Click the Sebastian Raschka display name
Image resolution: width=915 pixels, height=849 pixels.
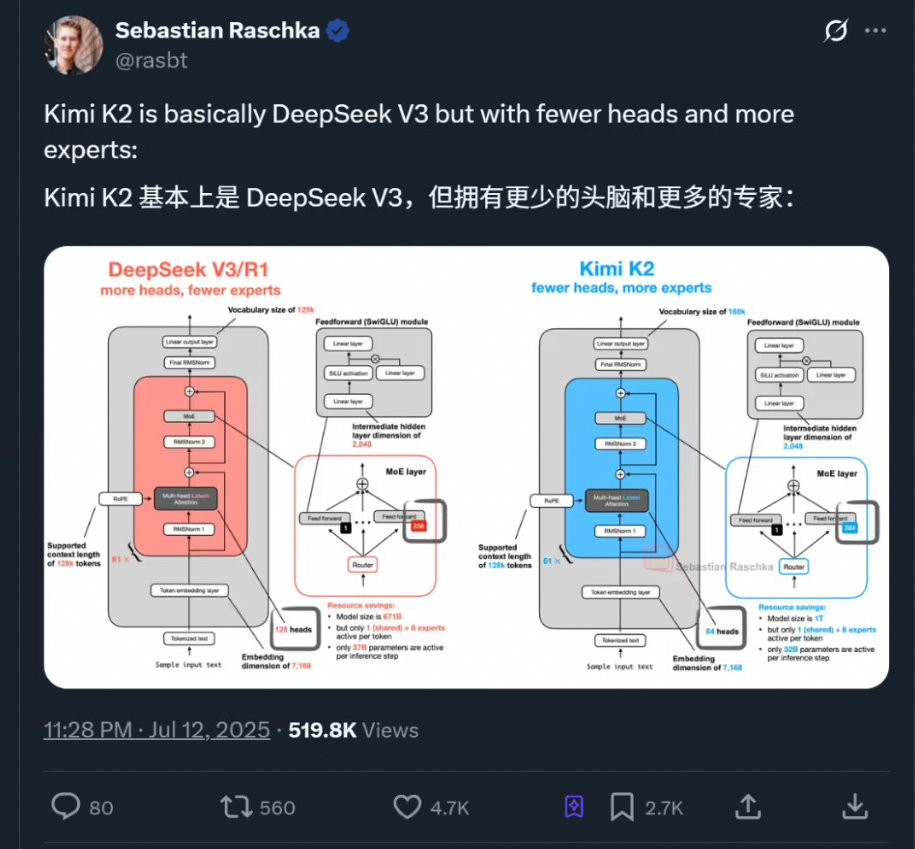pyautogui.click(x=217, y=30)
